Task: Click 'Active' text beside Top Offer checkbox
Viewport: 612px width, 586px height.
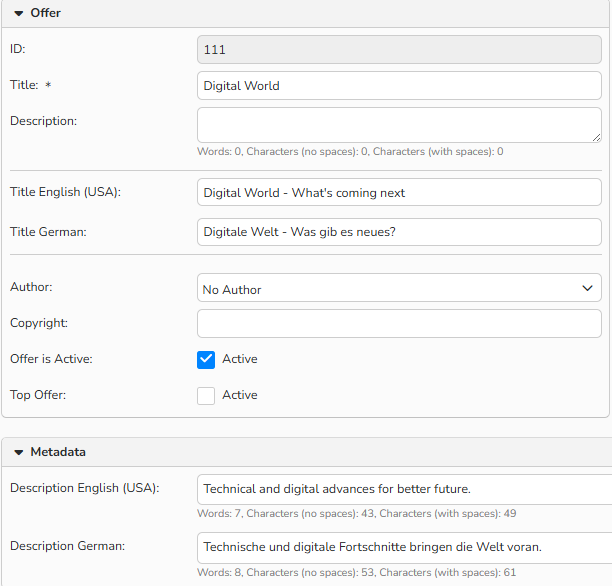Action: pyautogui.click(x=240, y=395)
